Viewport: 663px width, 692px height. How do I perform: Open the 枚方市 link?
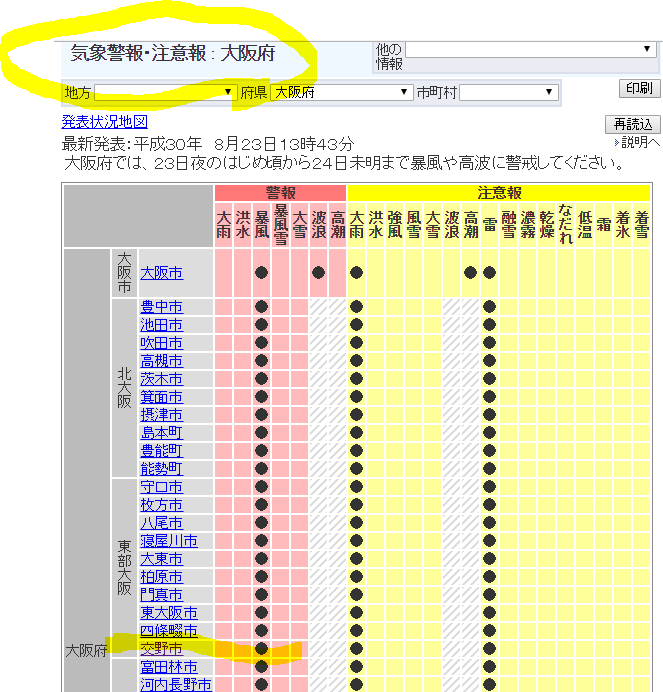click(x=161, y=505)
